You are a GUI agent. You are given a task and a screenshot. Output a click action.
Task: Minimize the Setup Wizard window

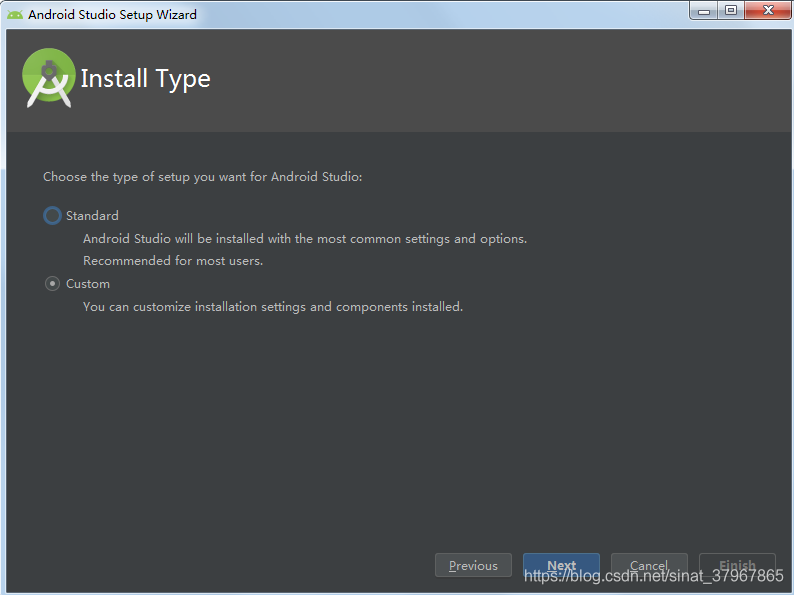tap(703, 11)
